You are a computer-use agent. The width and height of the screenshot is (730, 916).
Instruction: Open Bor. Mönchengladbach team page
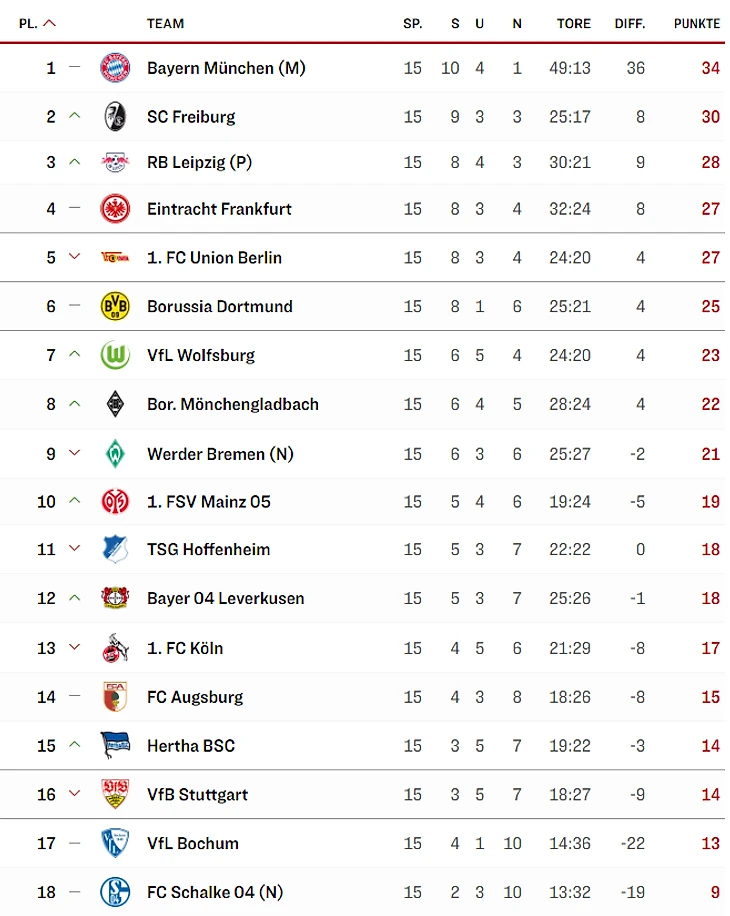click(x=232, y=404)
